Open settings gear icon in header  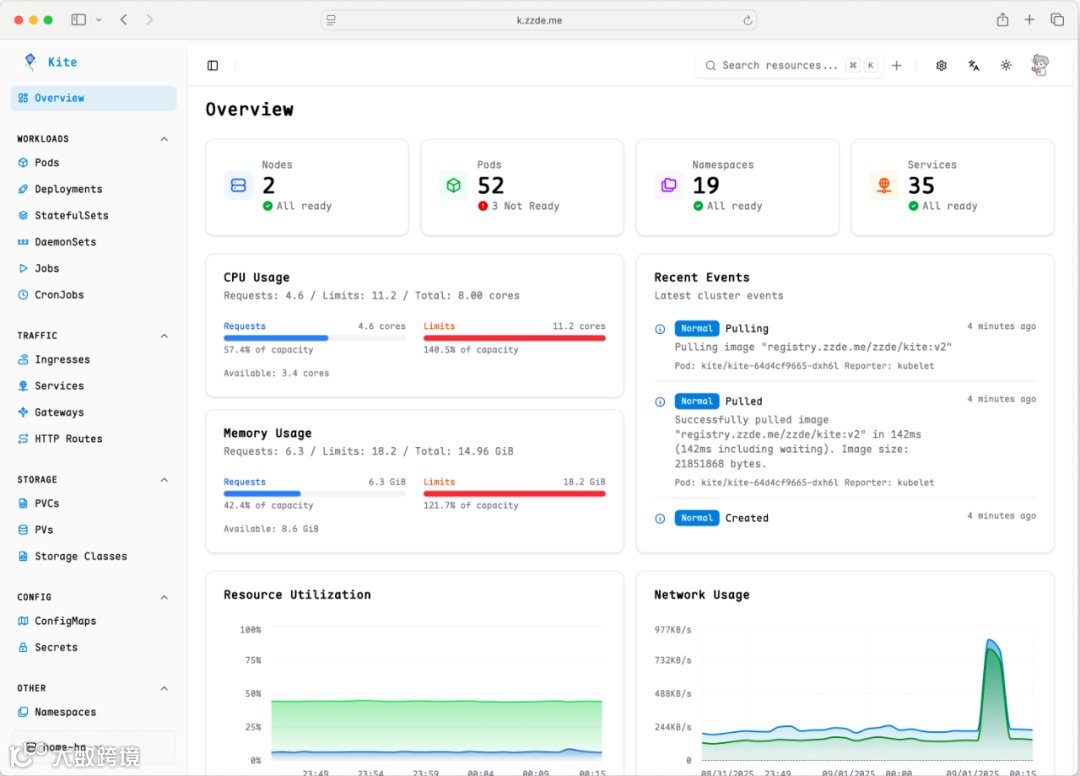coord(941,65)
